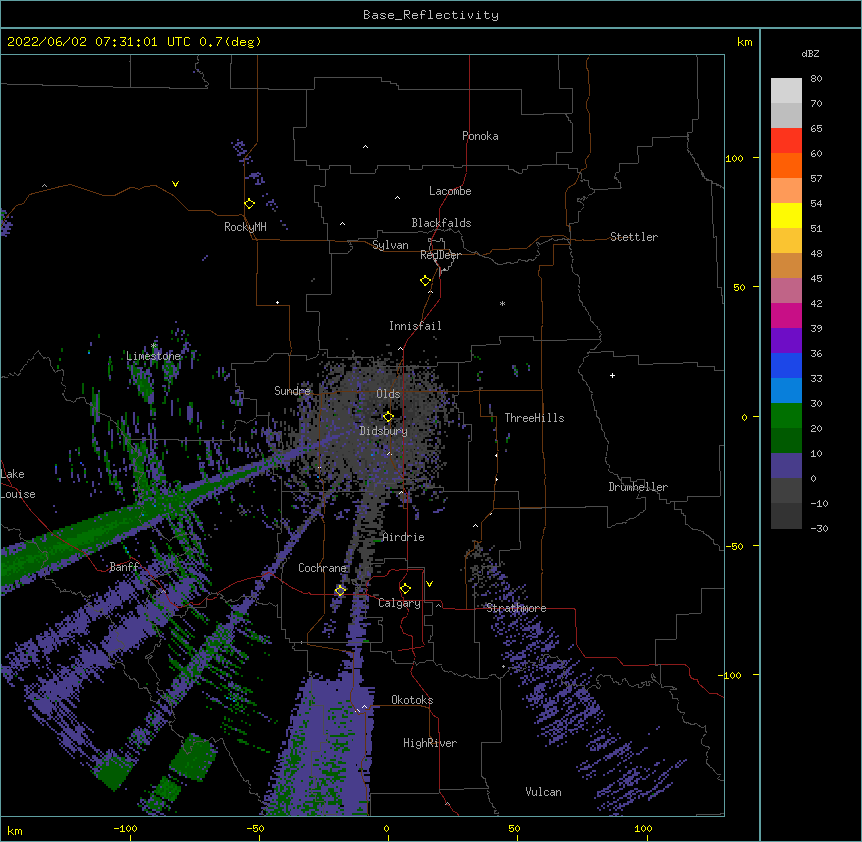Screen dimensions: 862x842
Task: Click the Ponoka city label
Action: click(x=480, y=136)
